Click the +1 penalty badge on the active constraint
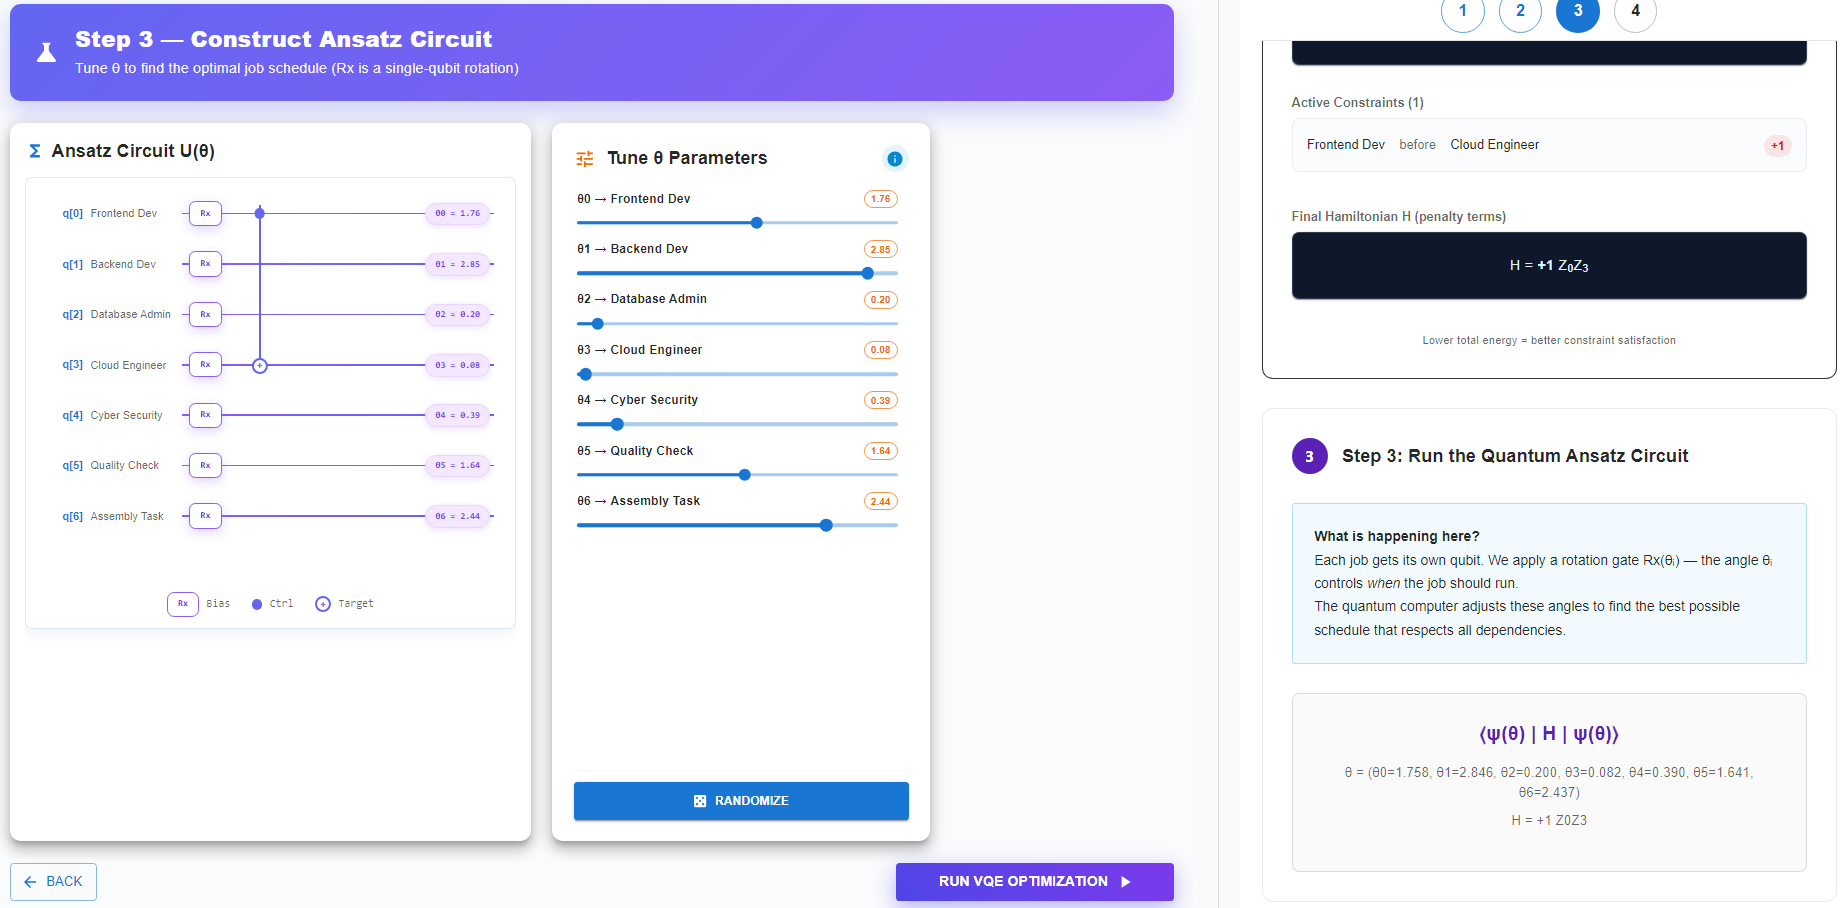The width and height of the screenshot is (1848, 908). coord(1777,146)
